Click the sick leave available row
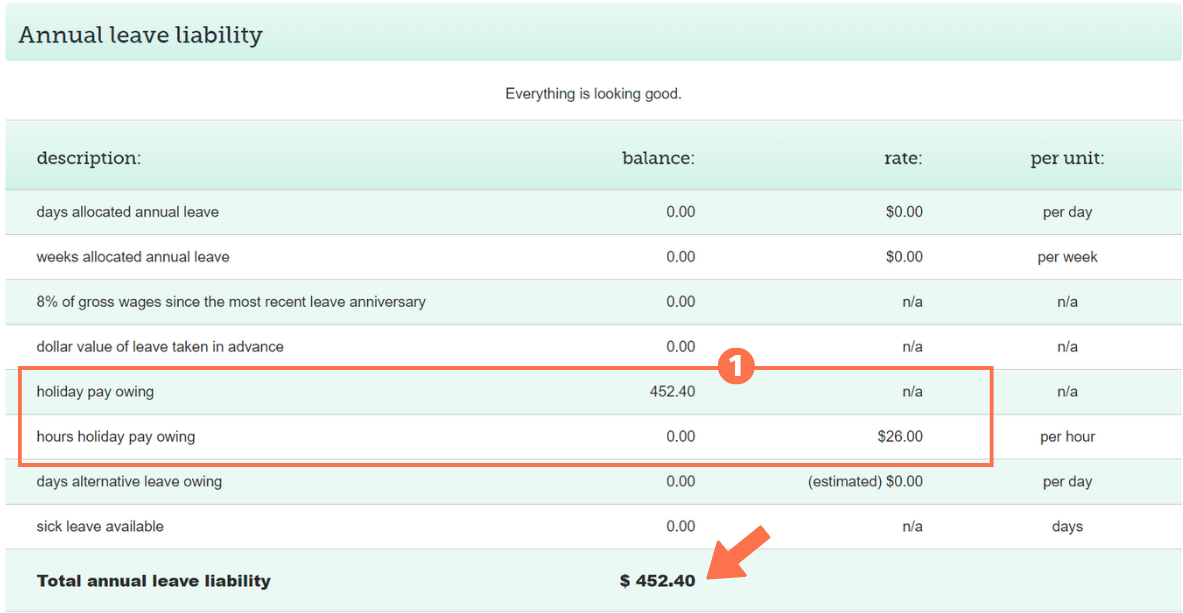1183x613 pixels. coord(100,526)
